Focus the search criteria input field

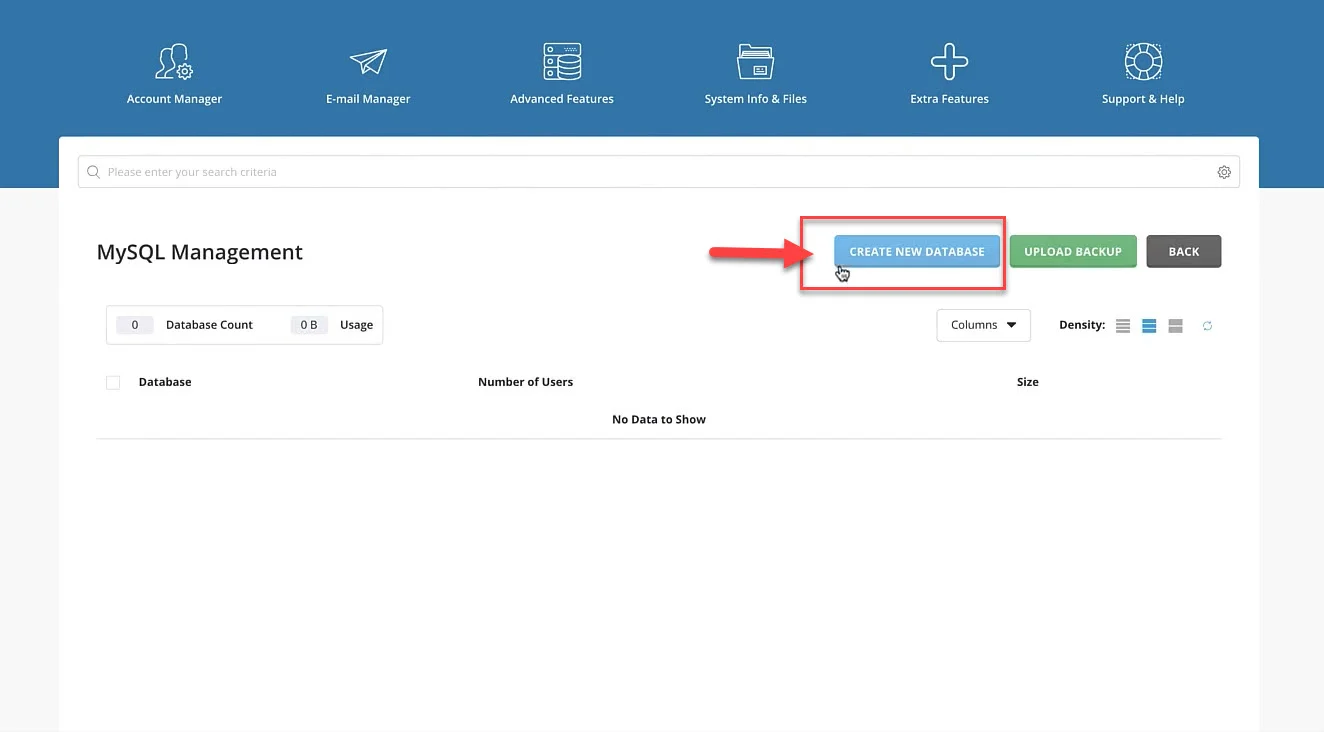point(659,172)
